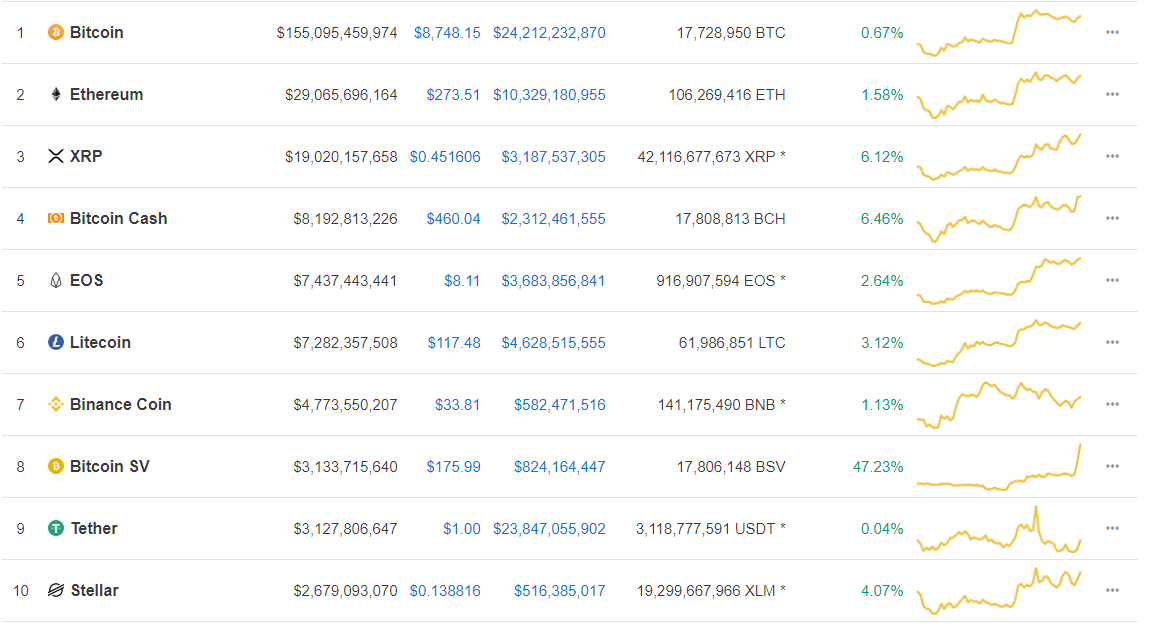
Task: Open Binance Coin price sparkline chart
Action: tap(999, 405)
